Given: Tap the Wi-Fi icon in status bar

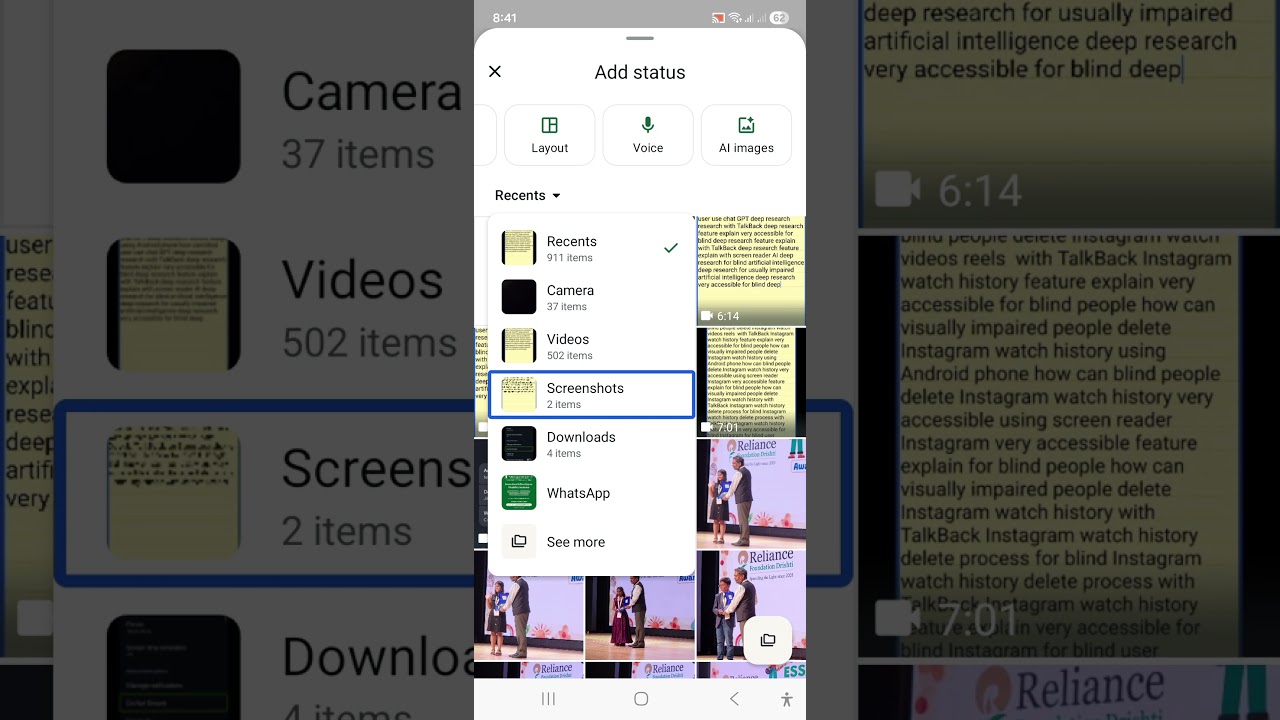Looking at the screenshot, I should (735, 18).
